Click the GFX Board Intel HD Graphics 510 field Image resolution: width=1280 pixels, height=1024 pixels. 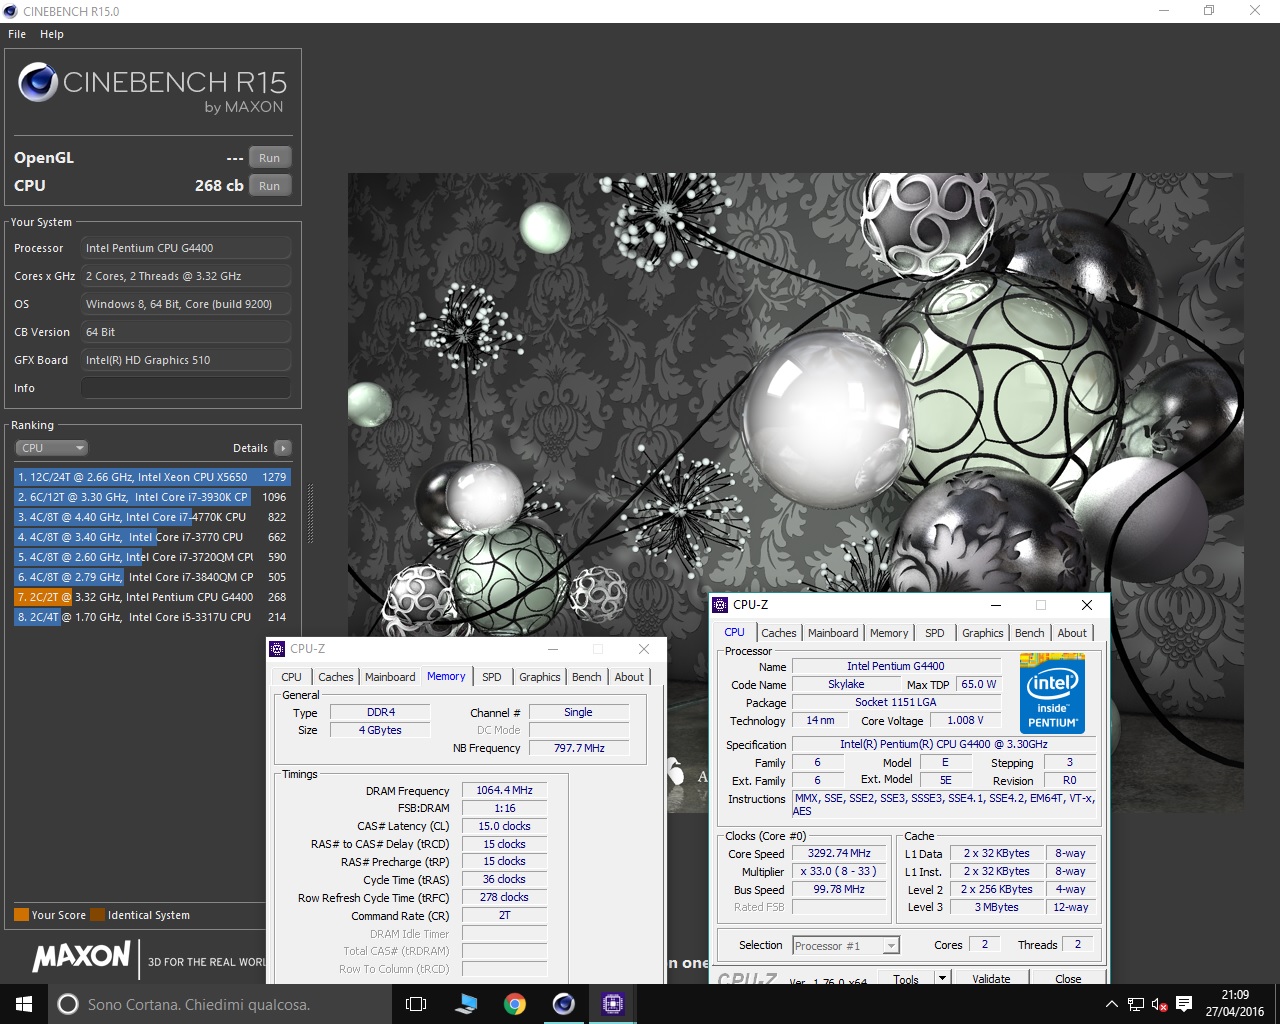coord(186,360)
